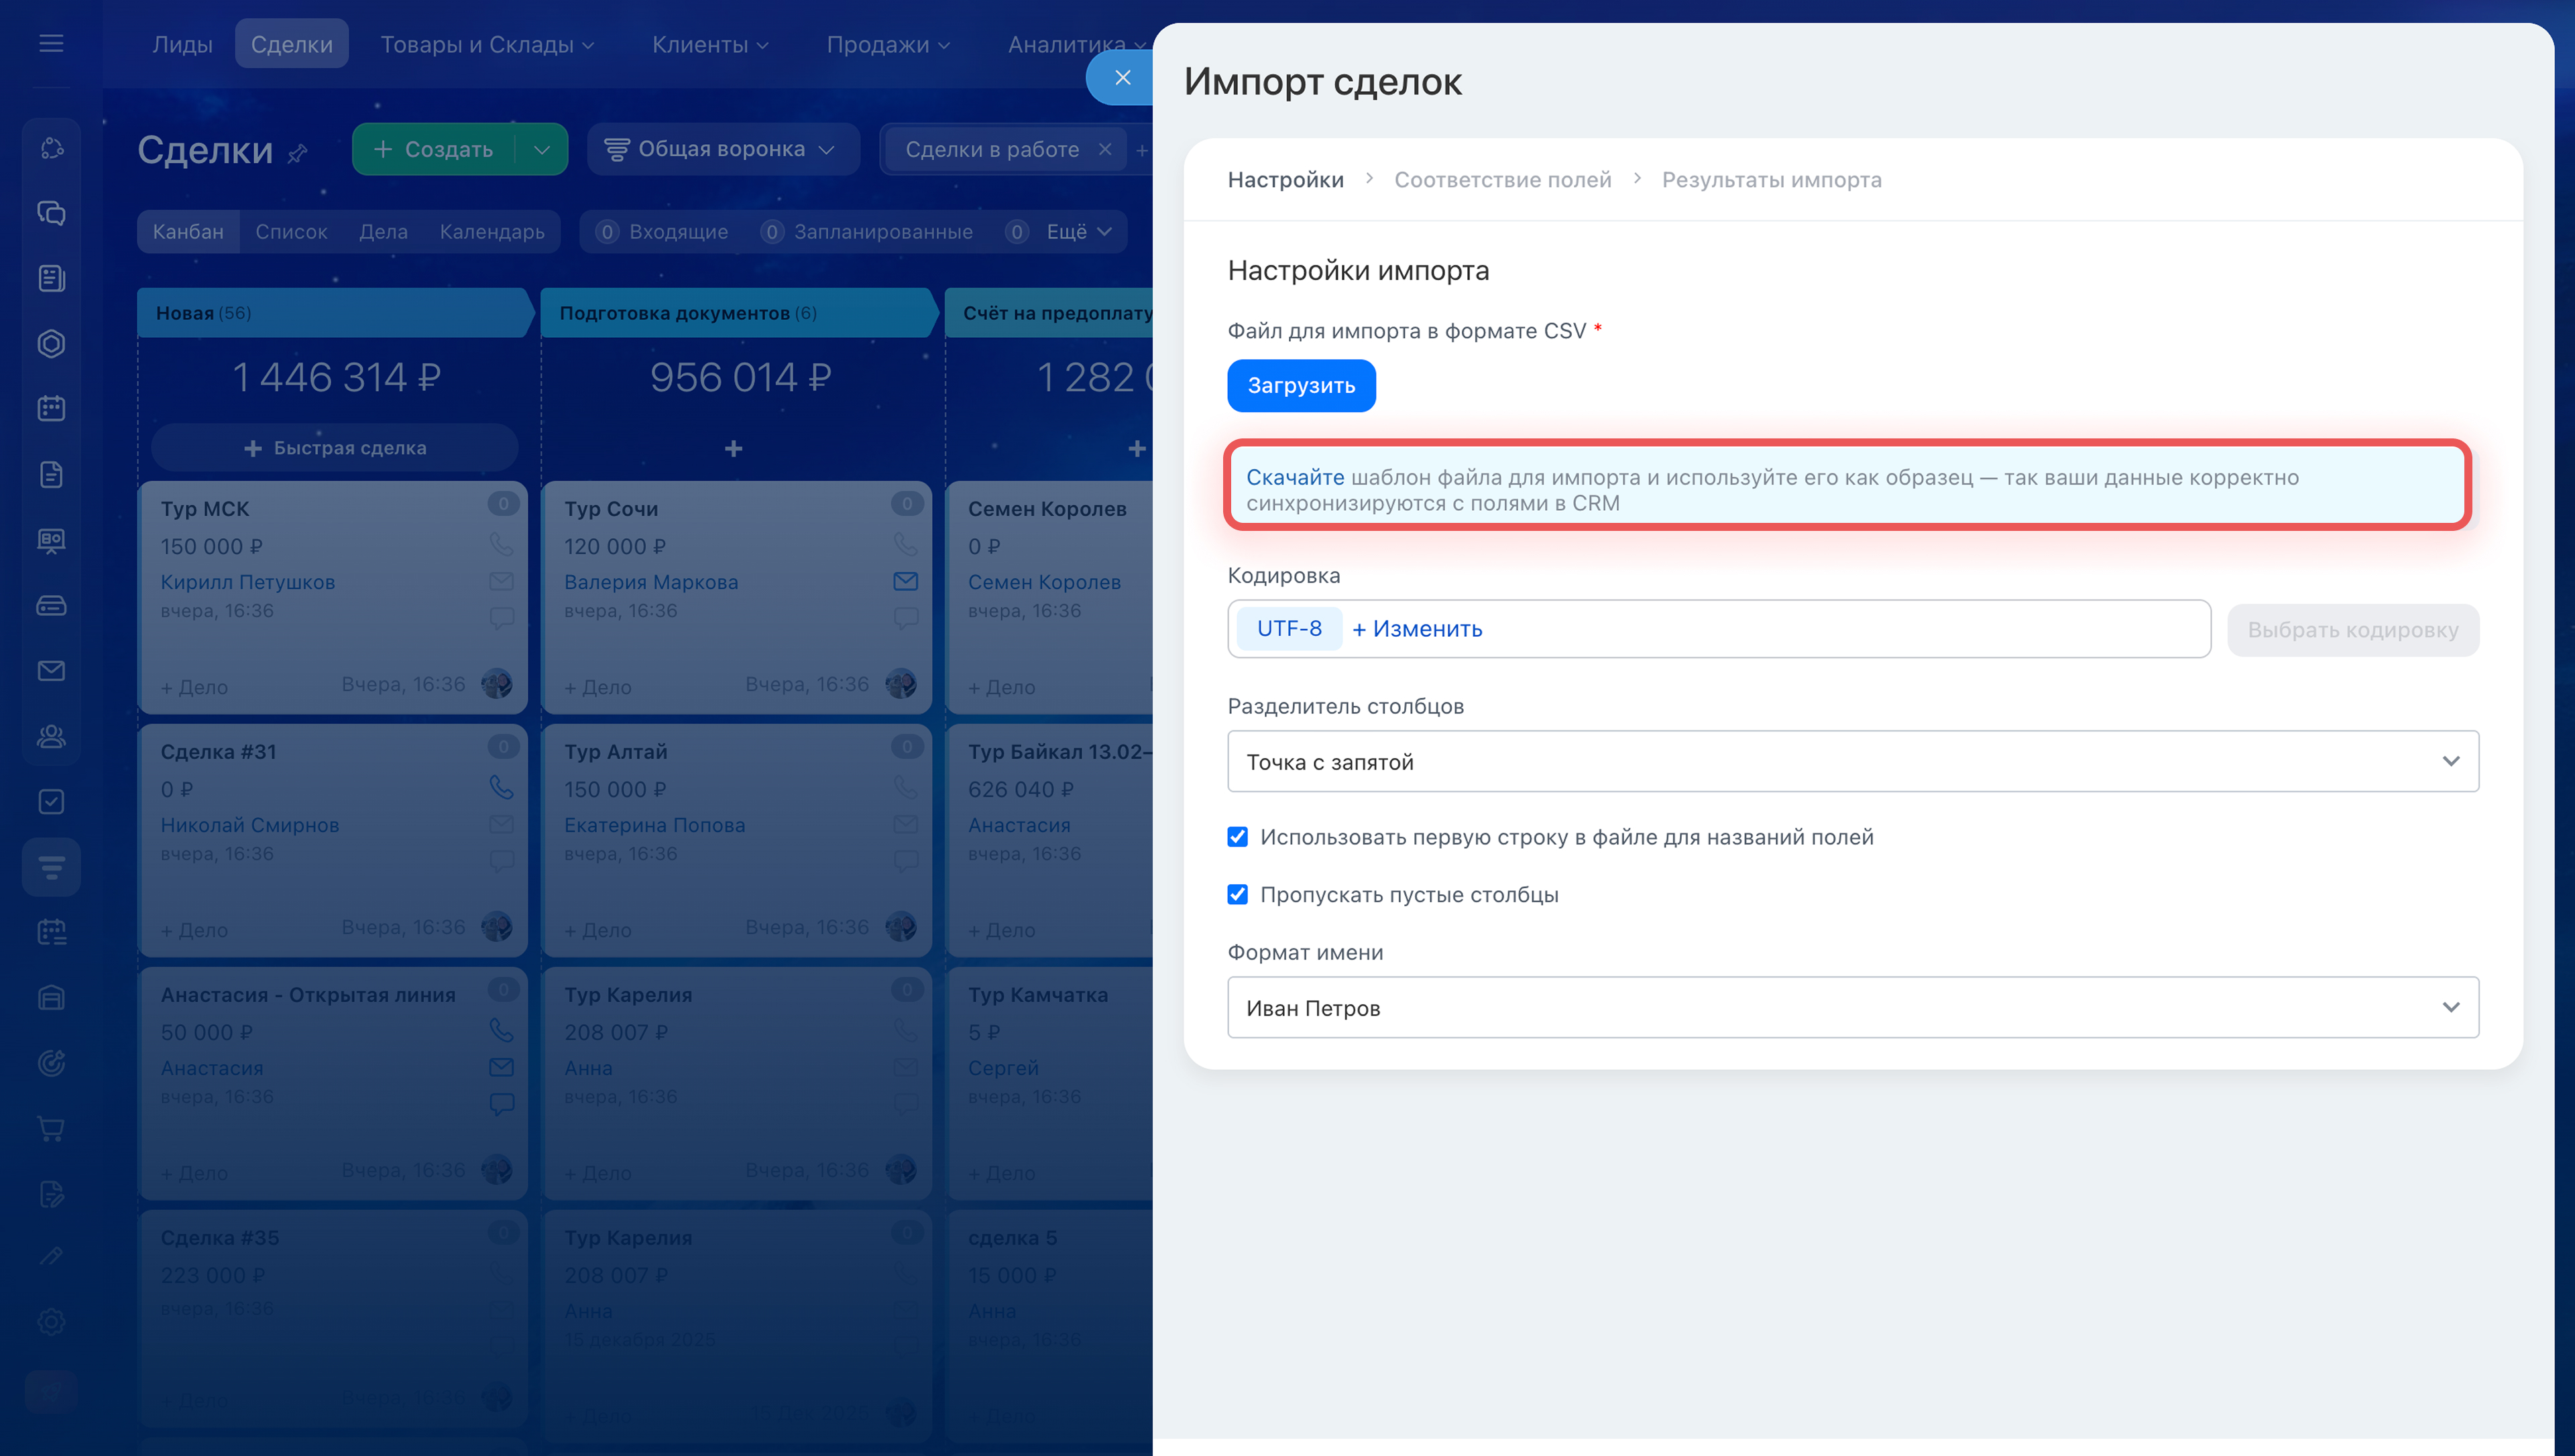Toggle Пропускать пустые столбцы checkbox
The width and height of the screenshot is (2575, 1456).
[x=1238, y=894]
